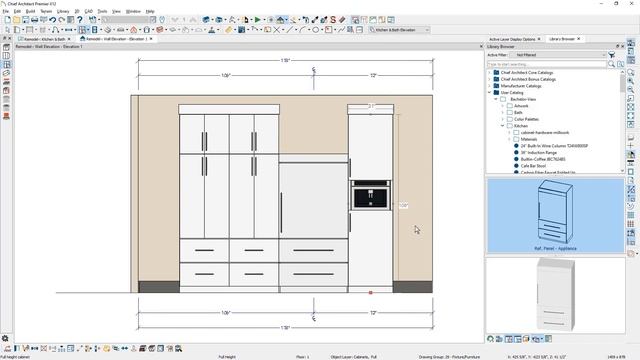Expand the Bath folder

tap(503, 112)
